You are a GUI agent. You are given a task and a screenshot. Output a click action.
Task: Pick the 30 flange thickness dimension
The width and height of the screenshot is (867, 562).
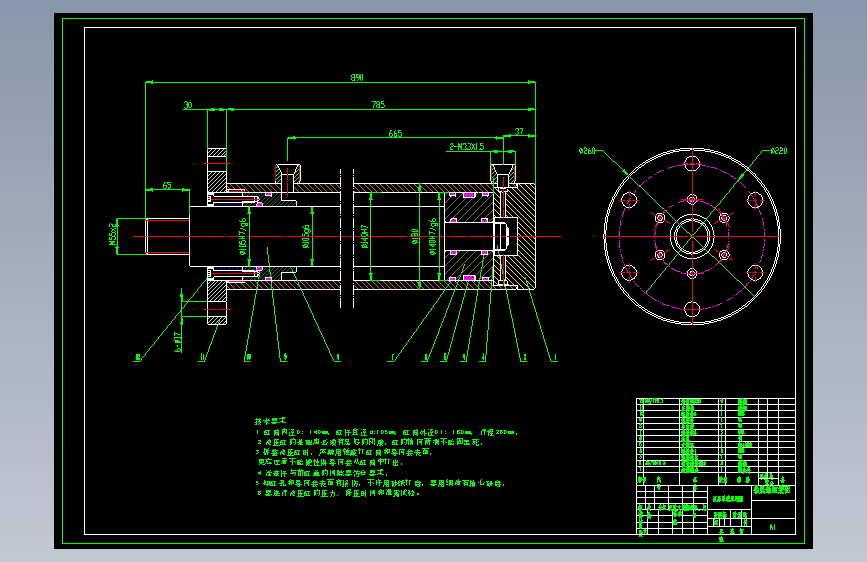pyautogui.click(x=188, y=105)
